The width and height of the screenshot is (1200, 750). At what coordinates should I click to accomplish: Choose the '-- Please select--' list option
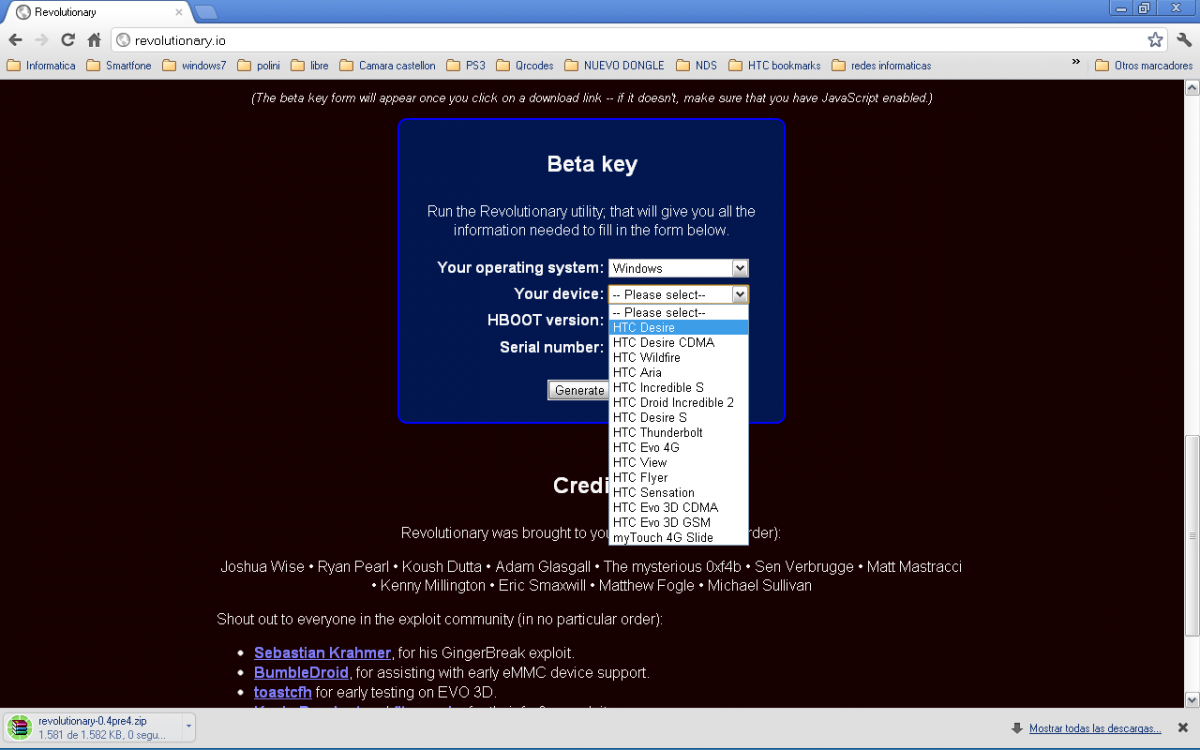[x=678, y=312]
